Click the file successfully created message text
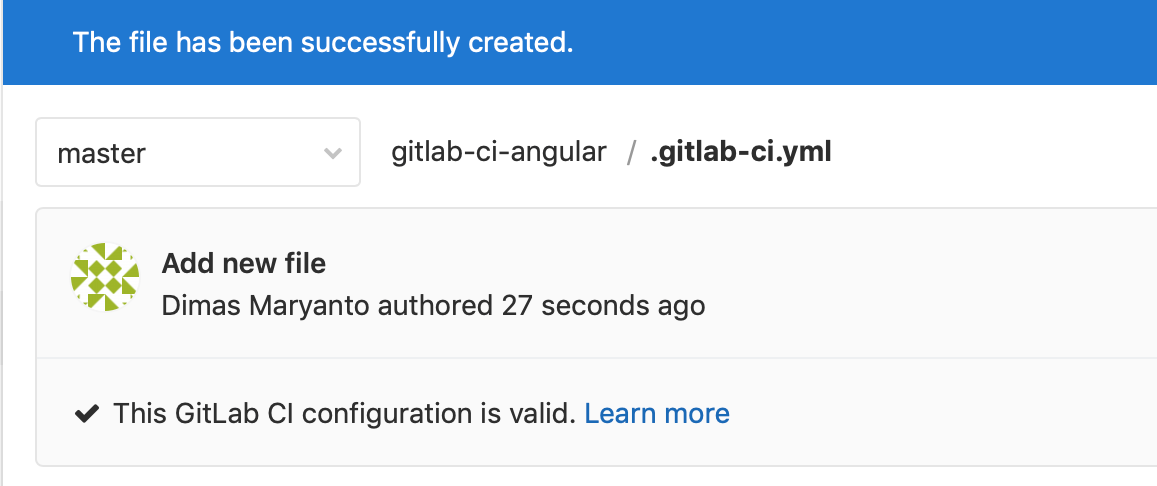The image size is (1157, 486). (x=323, y=43)
